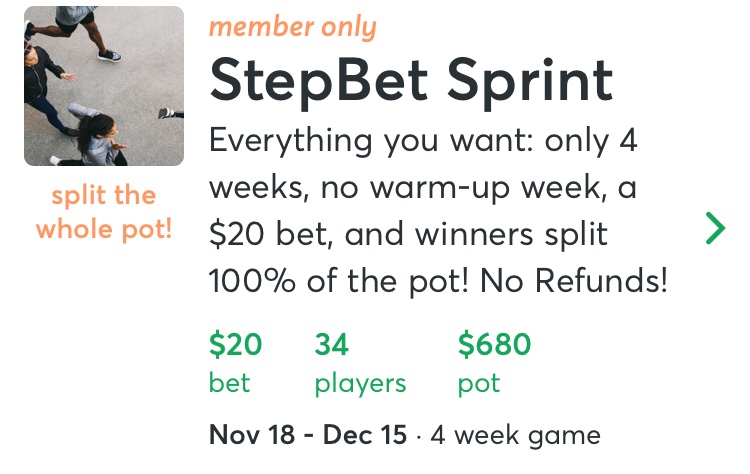Click the green 'pot' label
750x474 pixels.
[479, 383]
